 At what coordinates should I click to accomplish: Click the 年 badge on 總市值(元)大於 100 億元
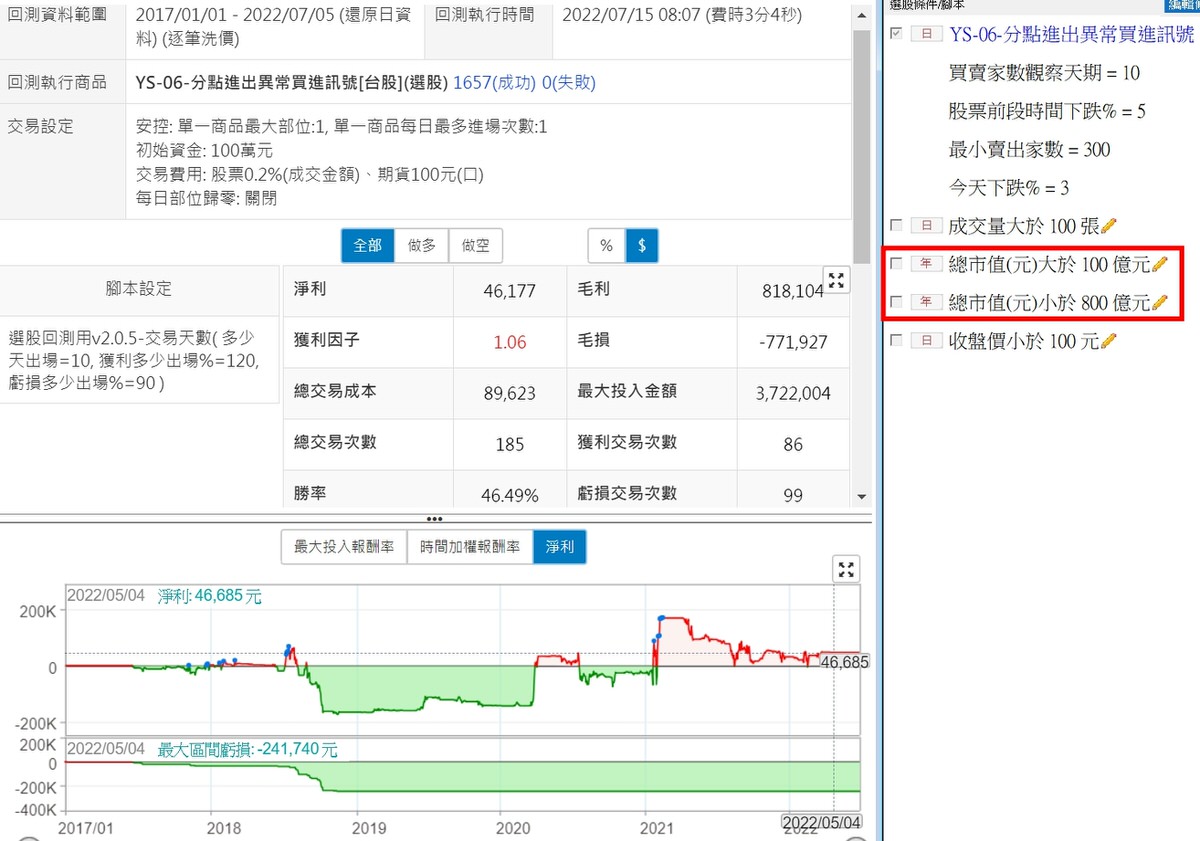click(927, 264)
